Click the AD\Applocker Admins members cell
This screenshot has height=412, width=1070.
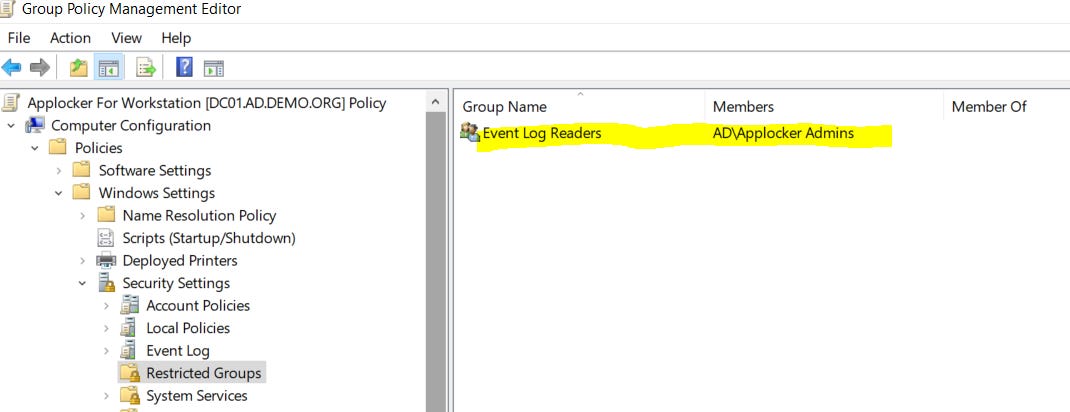(x=783, y=133)
